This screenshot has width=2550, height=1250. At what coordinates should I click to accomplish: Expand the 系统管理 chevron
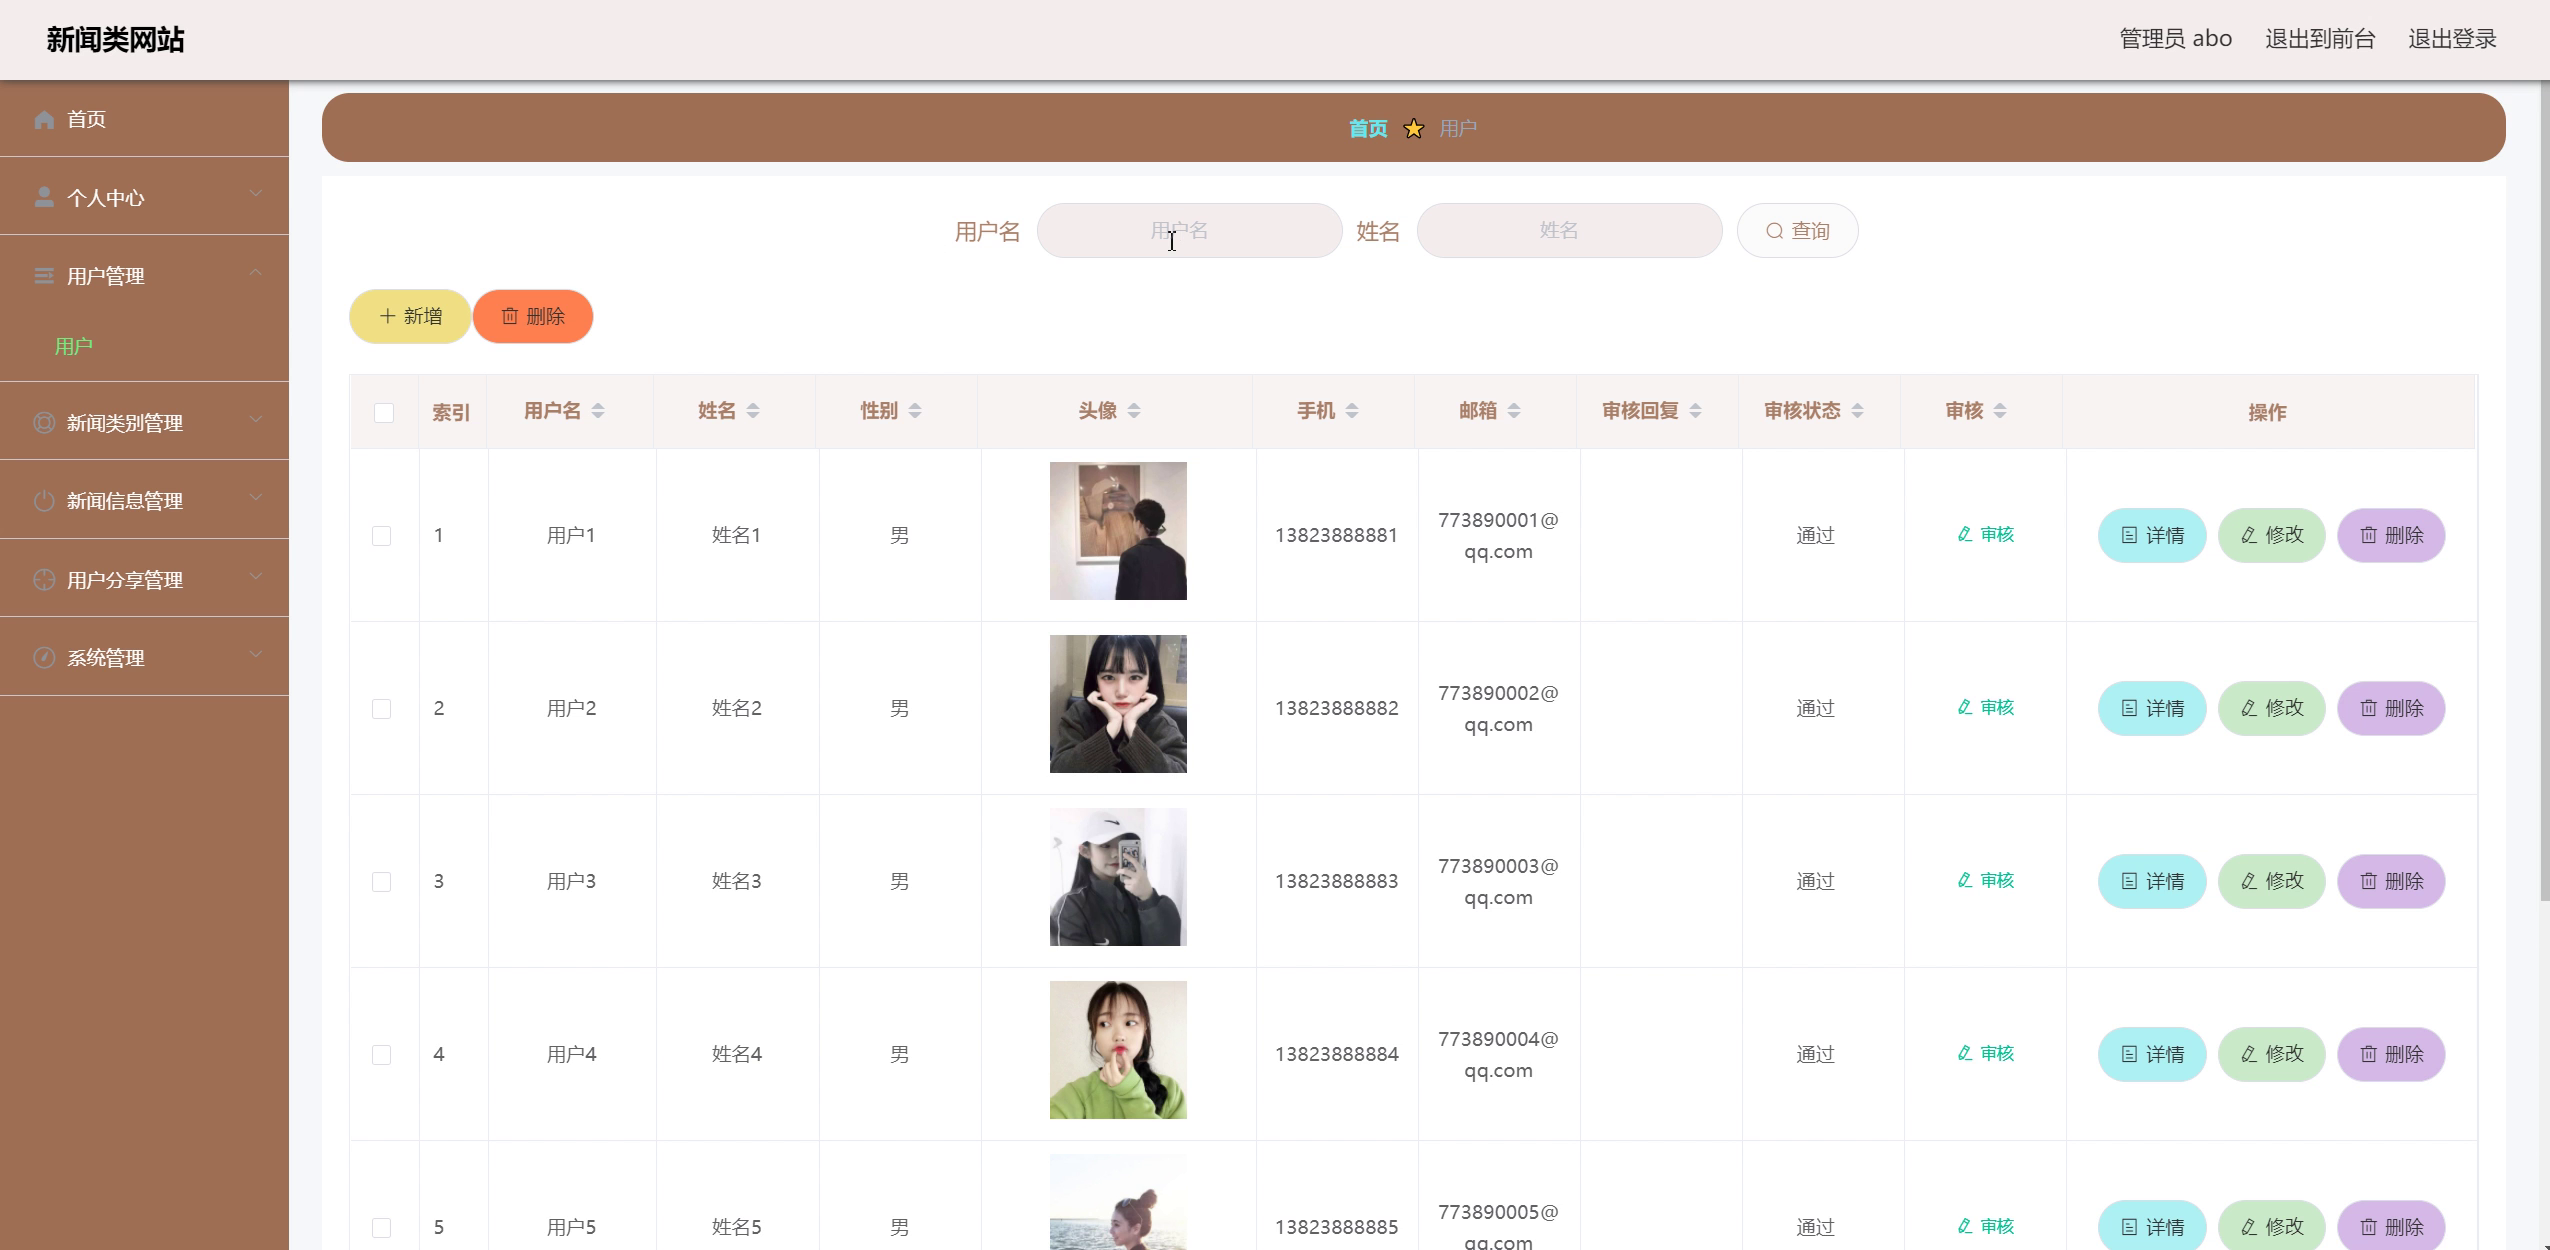tap(256, 654)
